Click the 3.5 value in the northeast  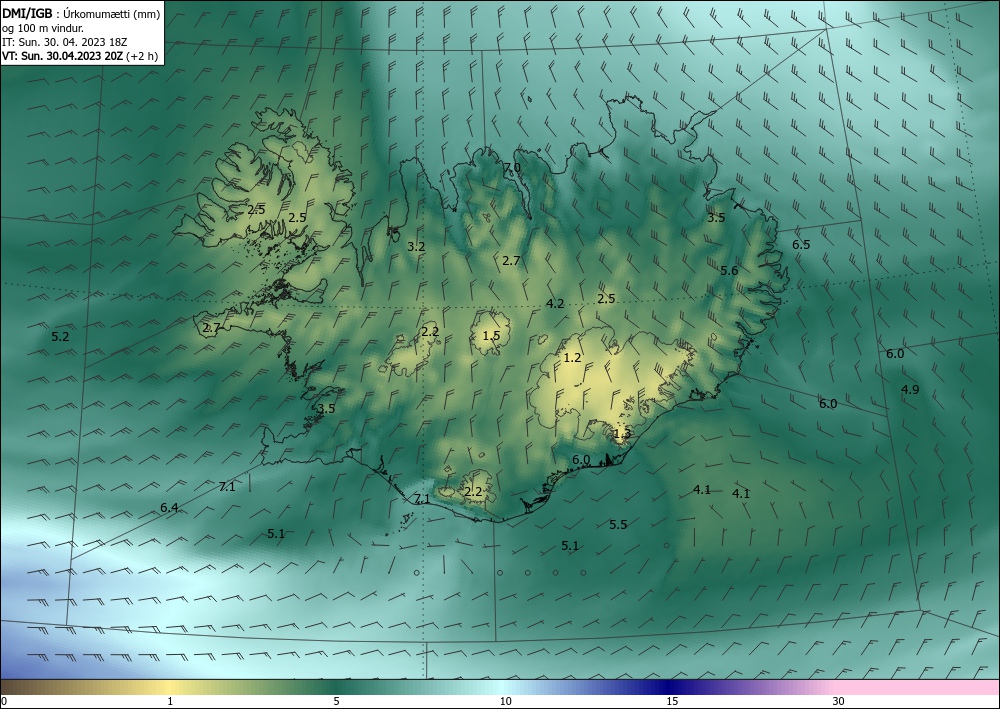(716, 217)
